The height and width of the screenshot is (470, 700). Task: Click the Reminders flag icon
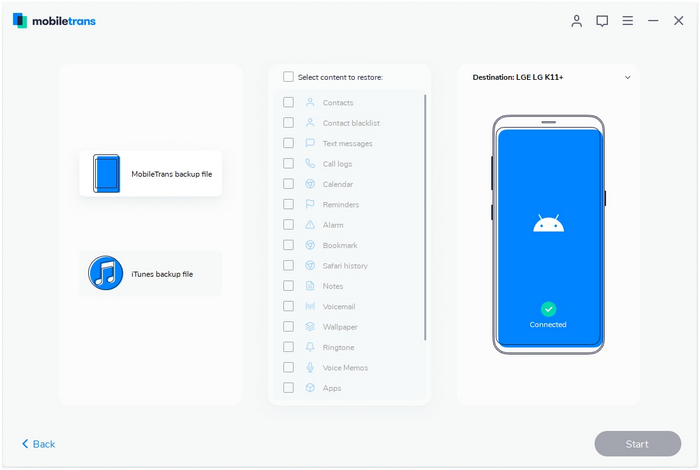(x=310, y=204)
